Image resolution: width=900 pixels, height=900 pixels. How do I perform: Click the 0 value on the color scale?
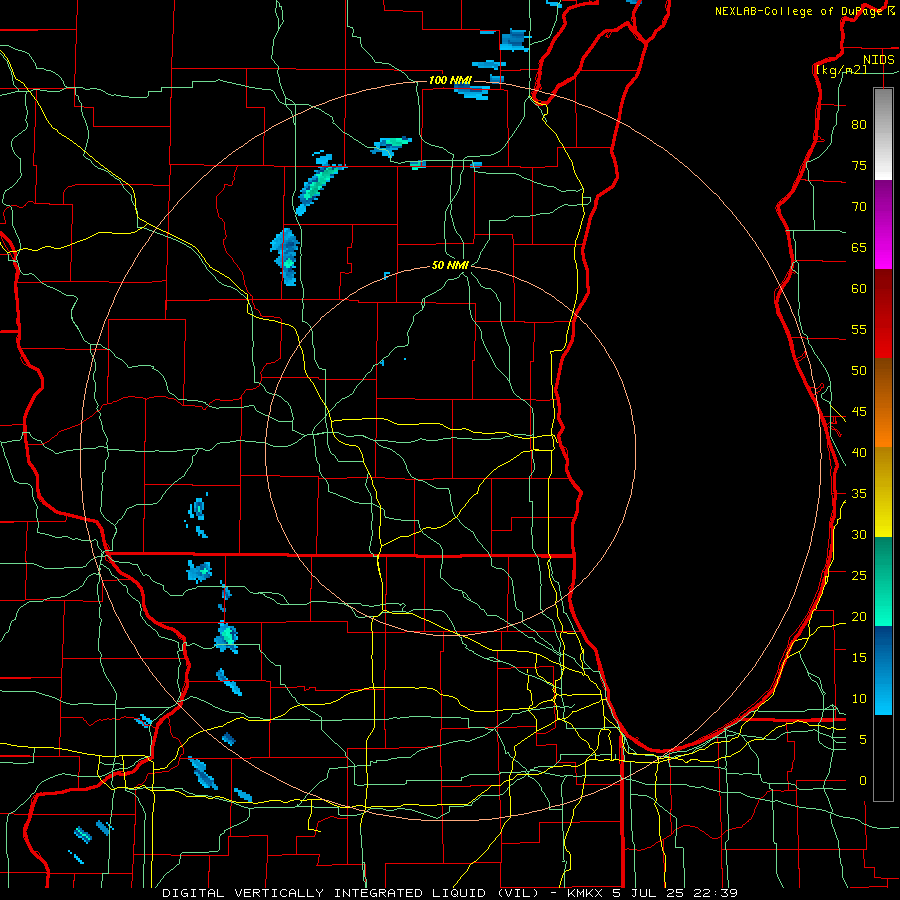pos(863,781)
